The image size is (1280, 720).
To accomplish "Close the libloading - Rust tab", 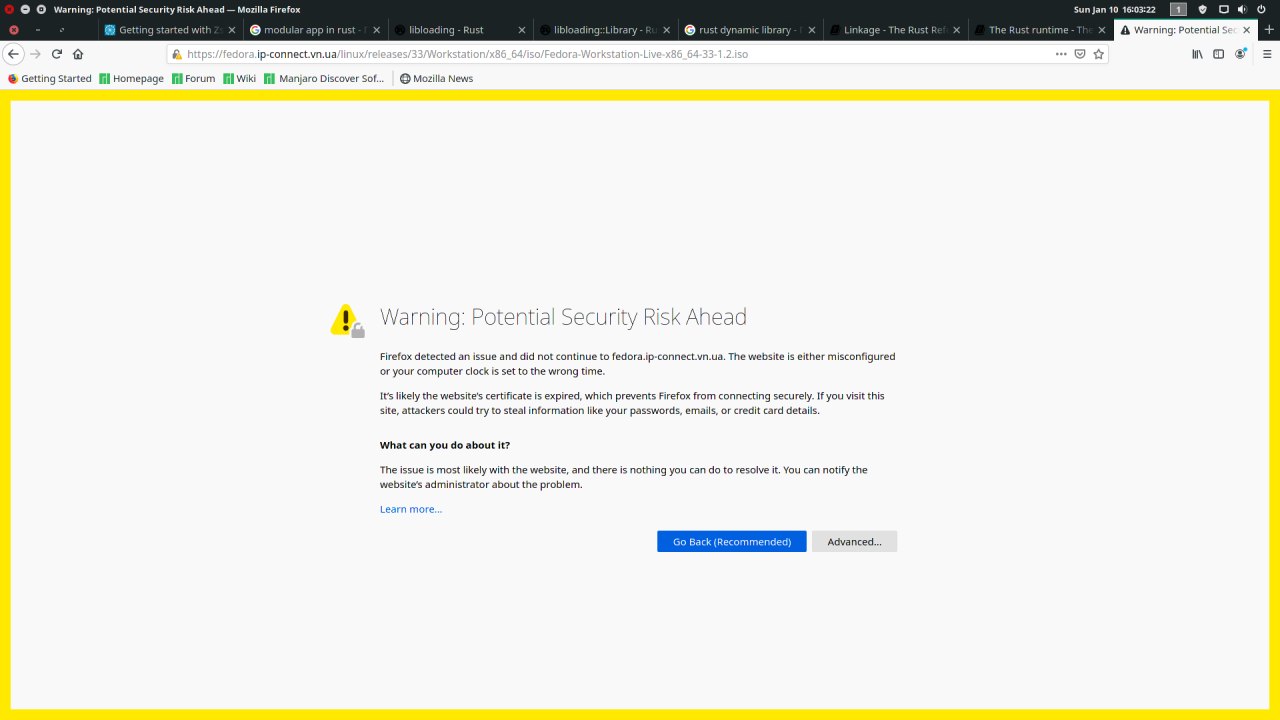I will (x=521, y=30).
